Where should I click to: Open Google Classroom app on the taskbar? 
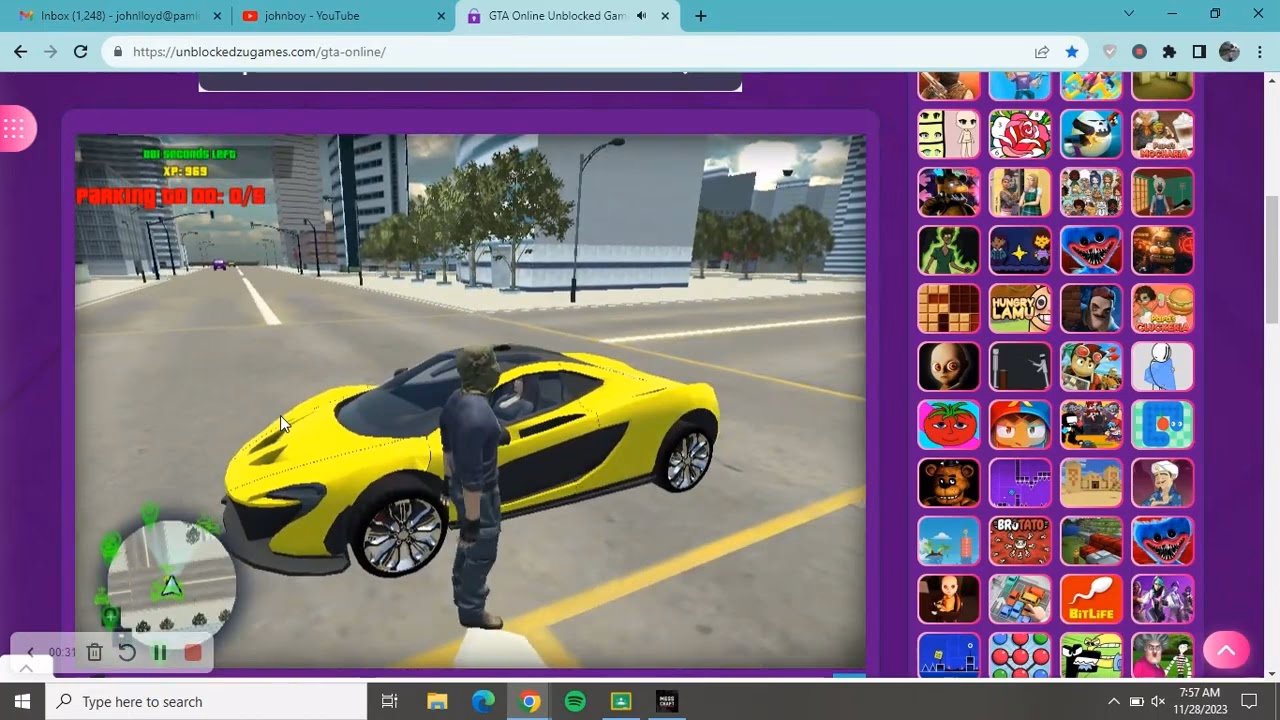click(x=621, y=701)
